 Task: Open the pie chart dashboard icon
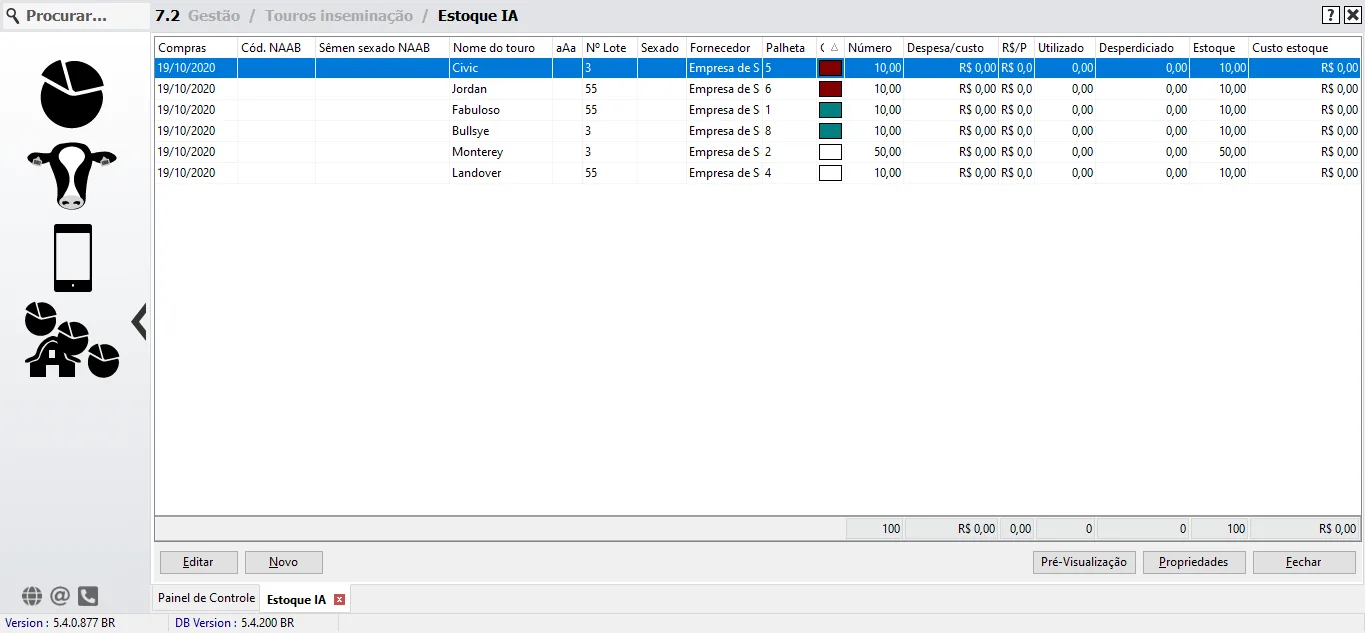click(x=72, y=94)
